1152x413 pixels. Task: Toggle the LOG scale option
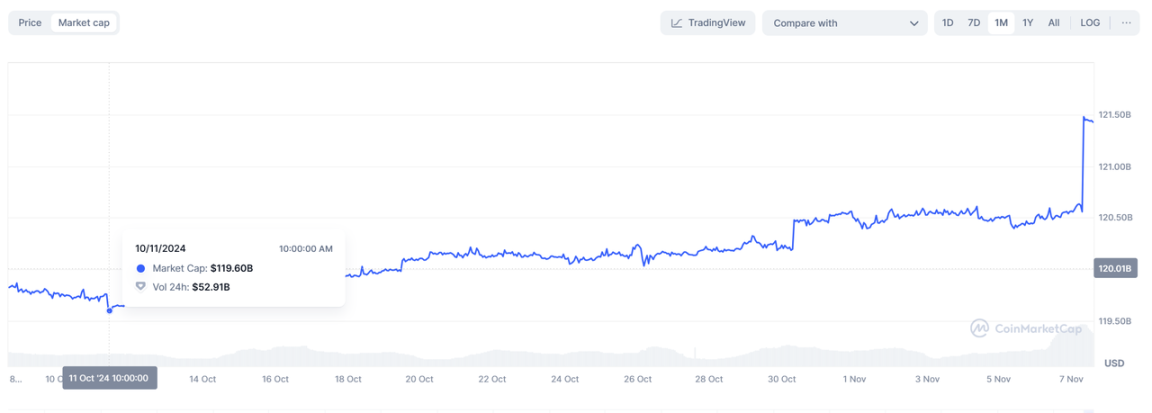pos(1090,23)
